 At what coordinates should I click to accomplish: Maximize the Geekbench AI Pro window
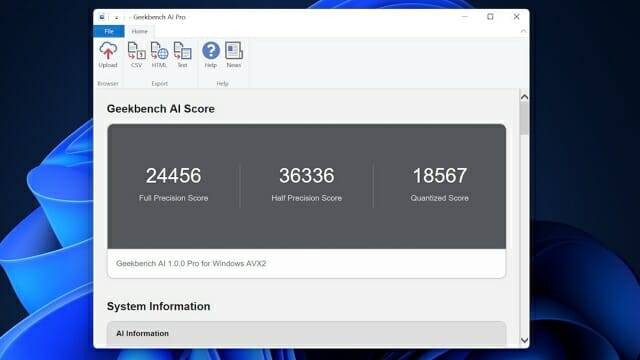tap(490, 17)
